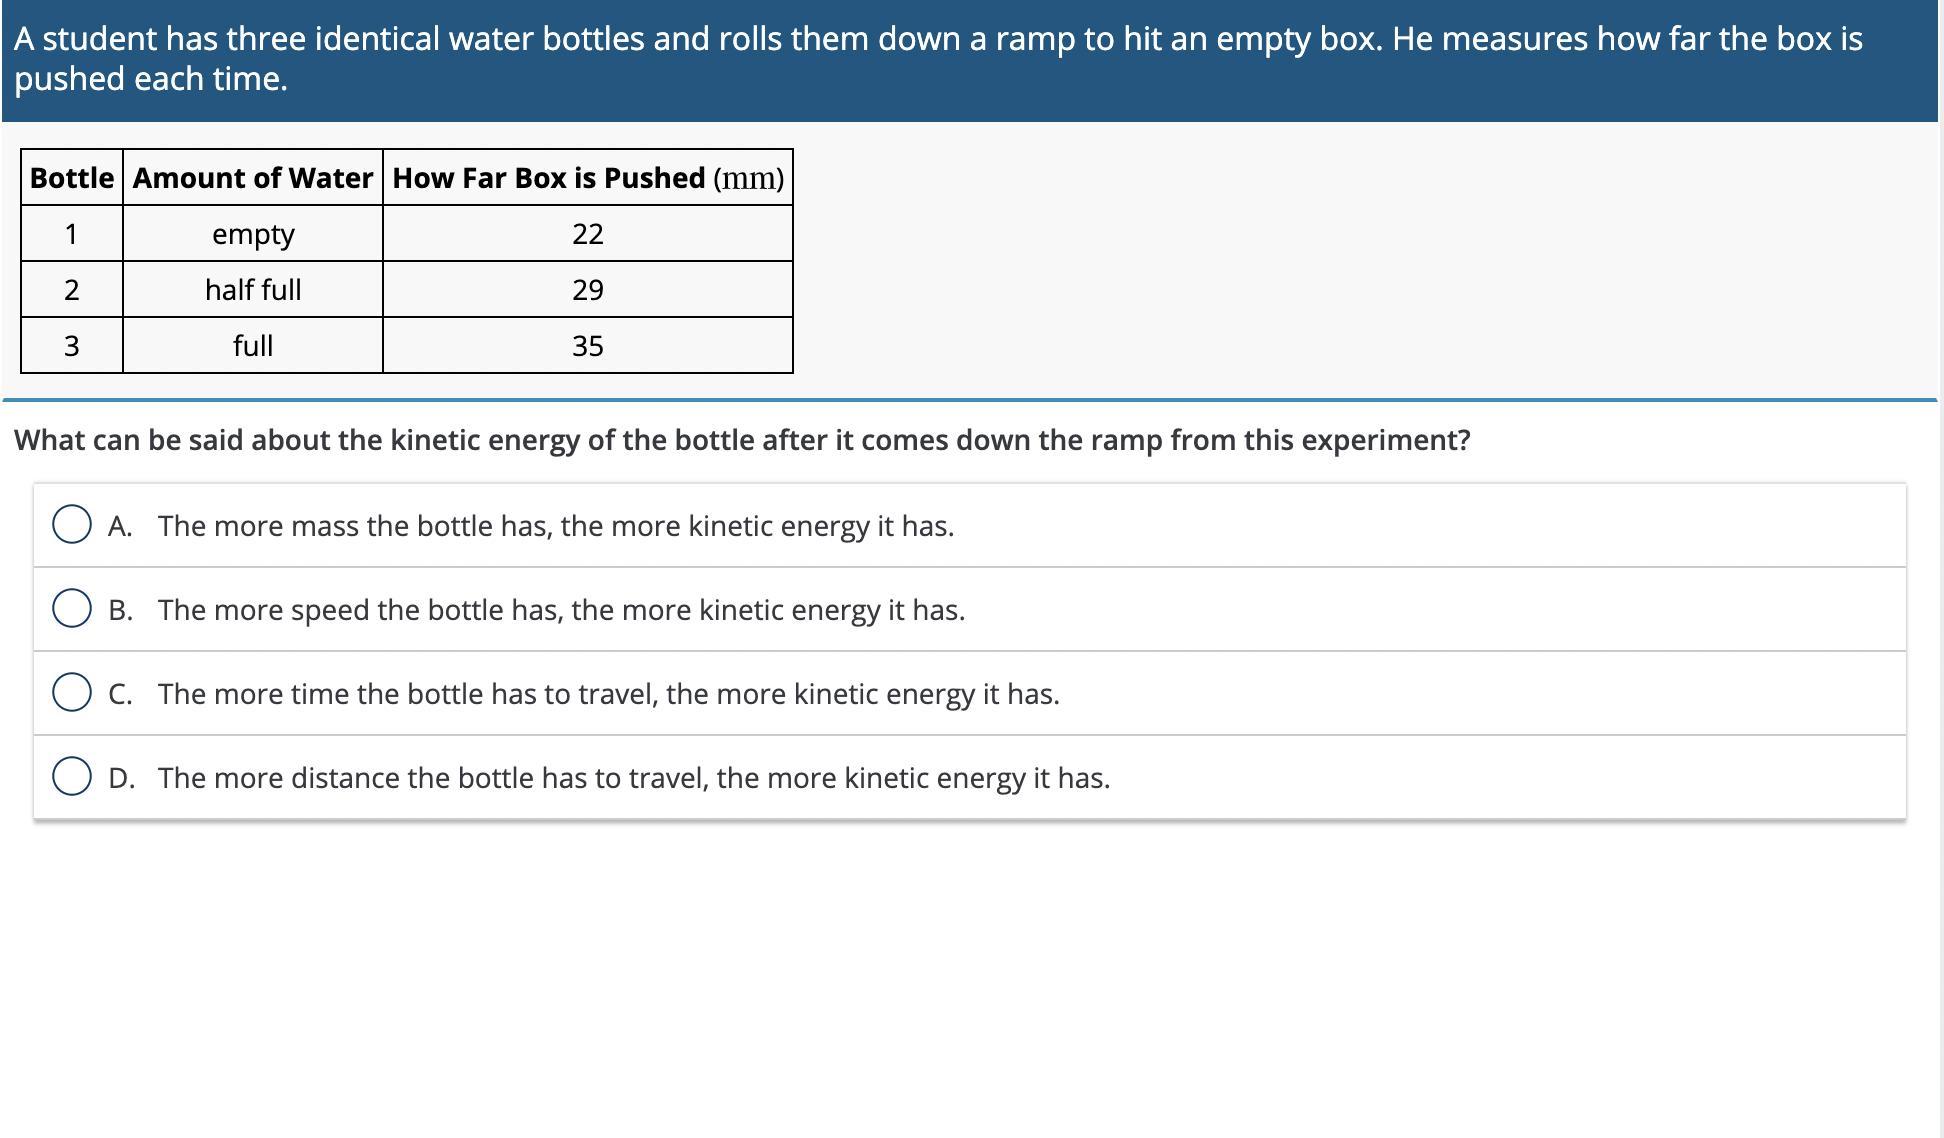This screenshot has height=1138, width=1944.
Task: Click the answer text about more distance
Action: (633, 778)
